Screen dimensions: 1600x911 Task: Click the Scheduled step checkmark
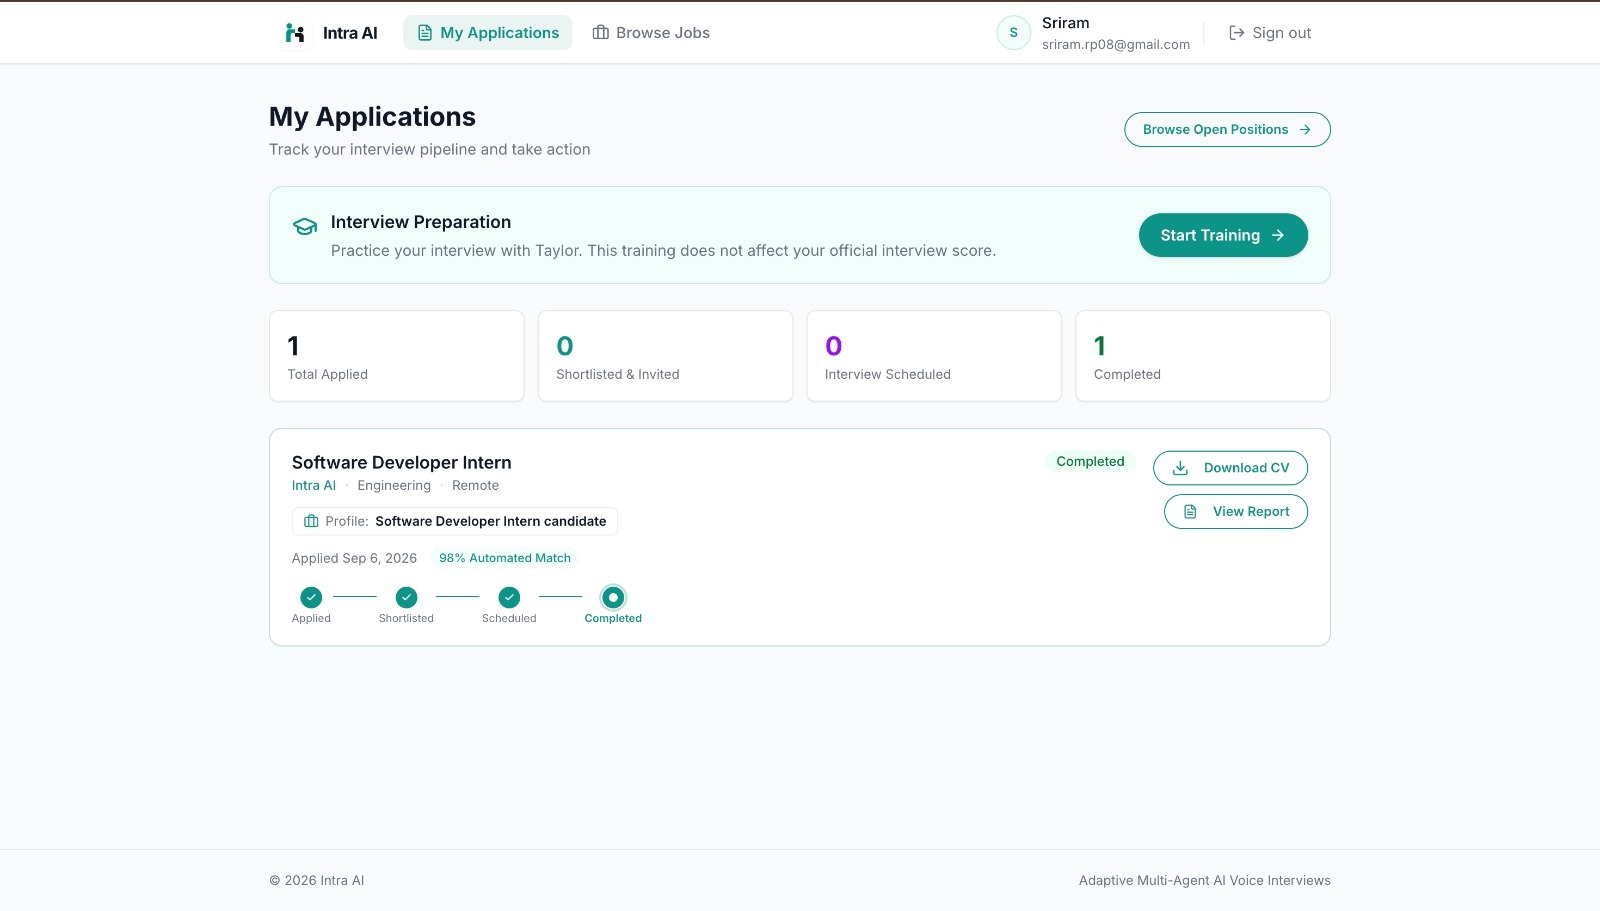(x=509, y=597)
